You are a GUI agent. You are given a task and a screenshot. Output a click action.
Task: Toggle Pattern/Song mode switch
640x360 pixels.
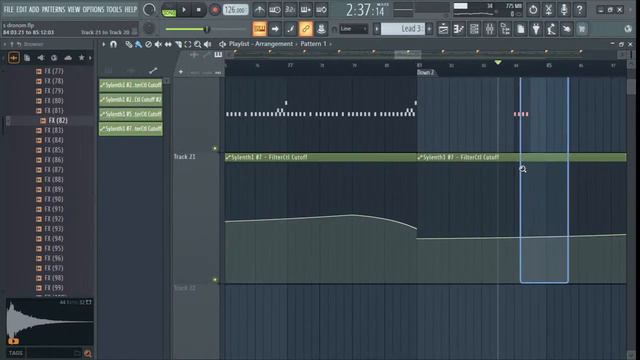tap(169, 10)
